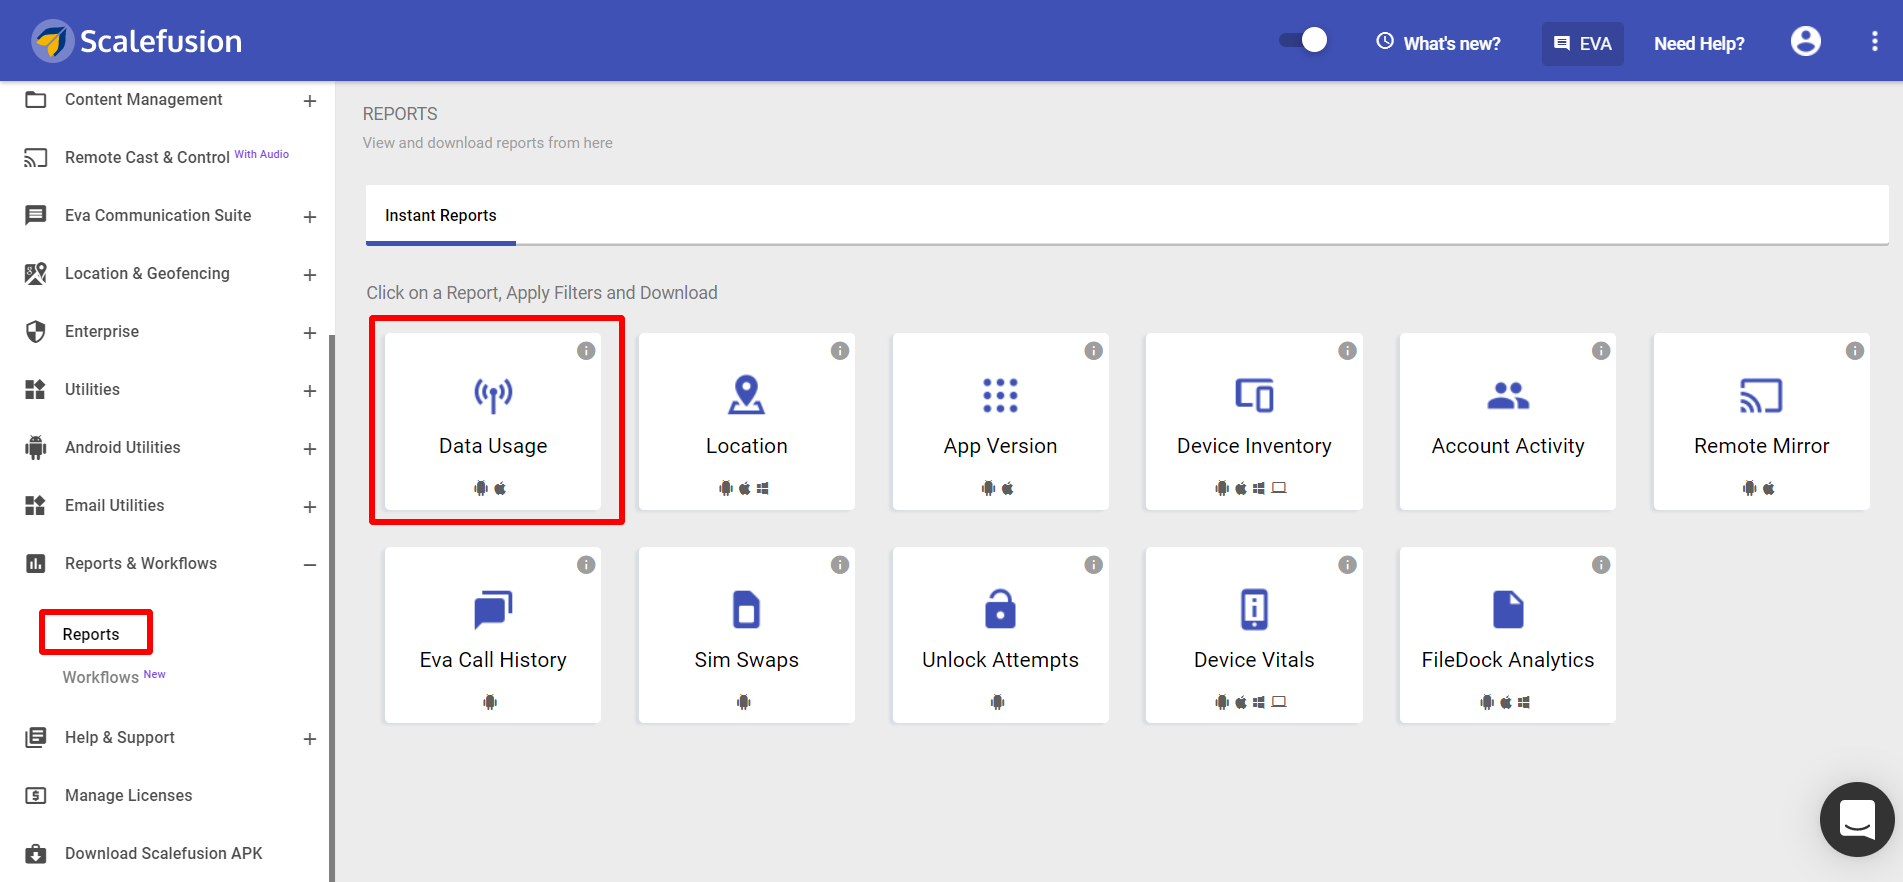Open the Location report card
The image size is (1903, 882).
coord(747,422)
